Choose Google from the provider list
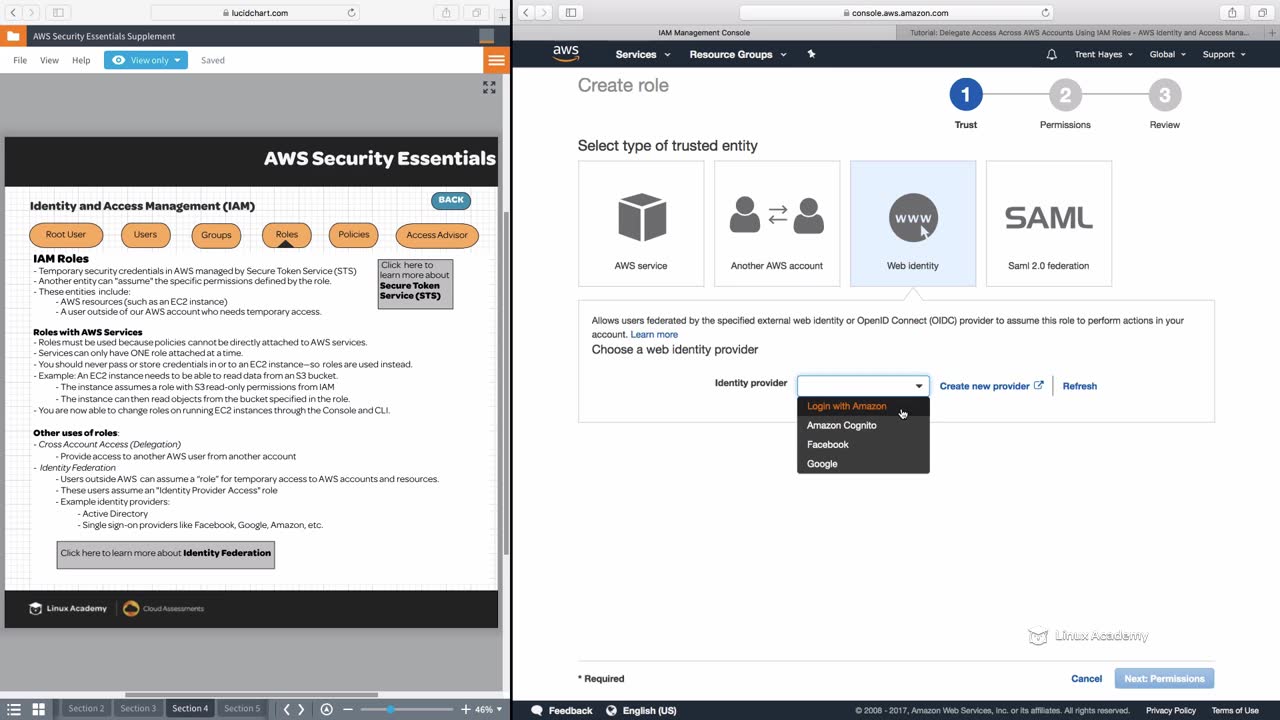The image size is (1280, 720). click(x=863, y=464)
